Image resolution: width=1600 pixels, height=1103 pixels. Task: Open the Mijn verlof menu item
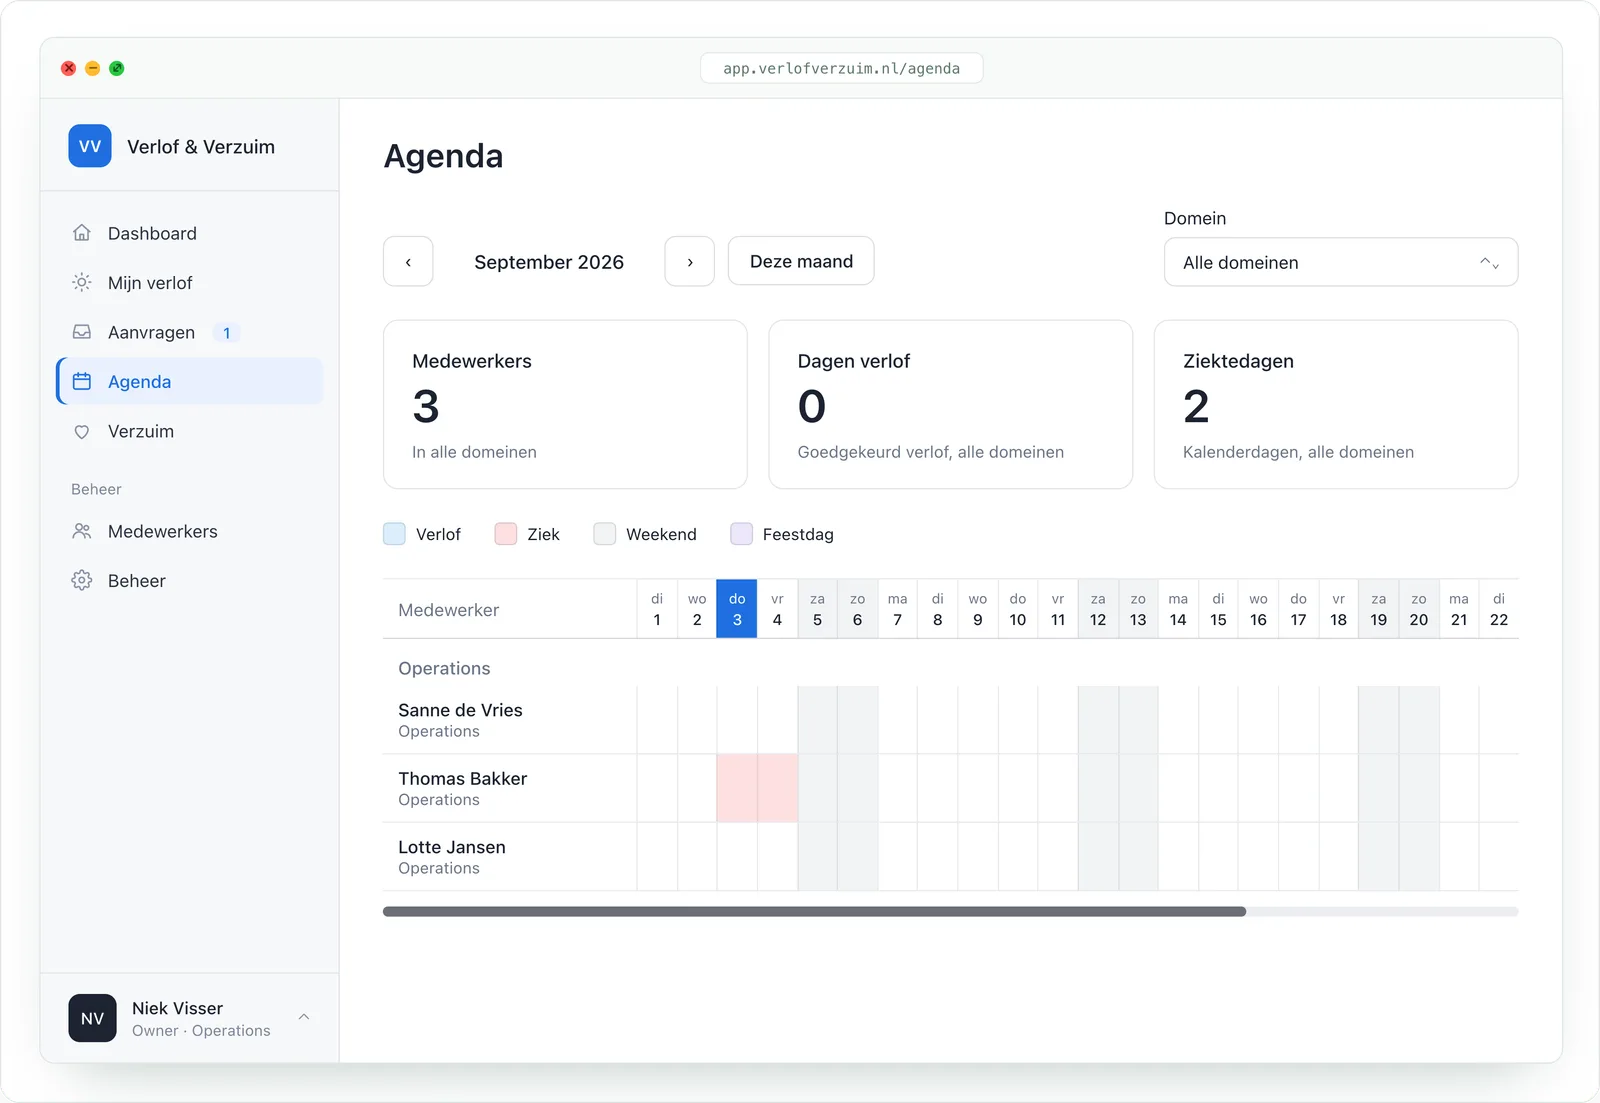[x=190, y=283]
